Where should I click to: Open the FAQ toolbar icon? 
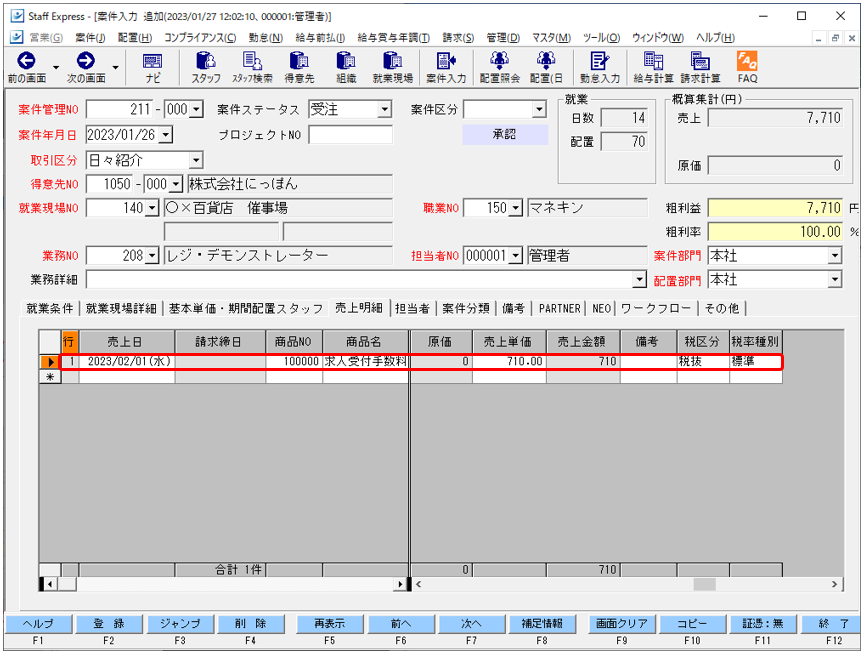point(747,61)
